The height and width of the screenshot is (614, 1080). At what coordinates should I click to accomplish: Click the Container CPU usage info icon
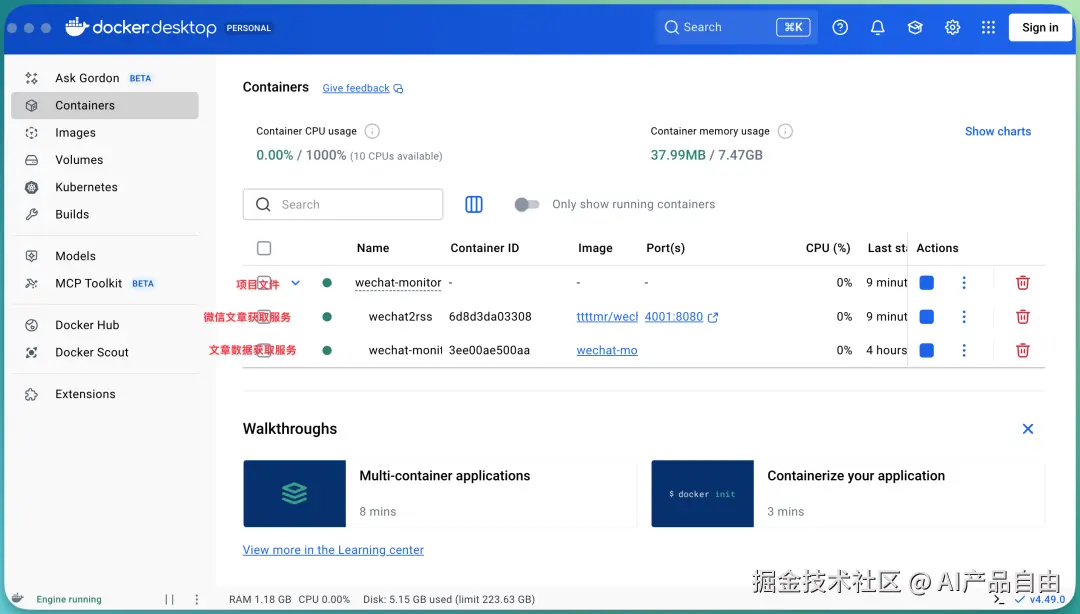point(372,131)
